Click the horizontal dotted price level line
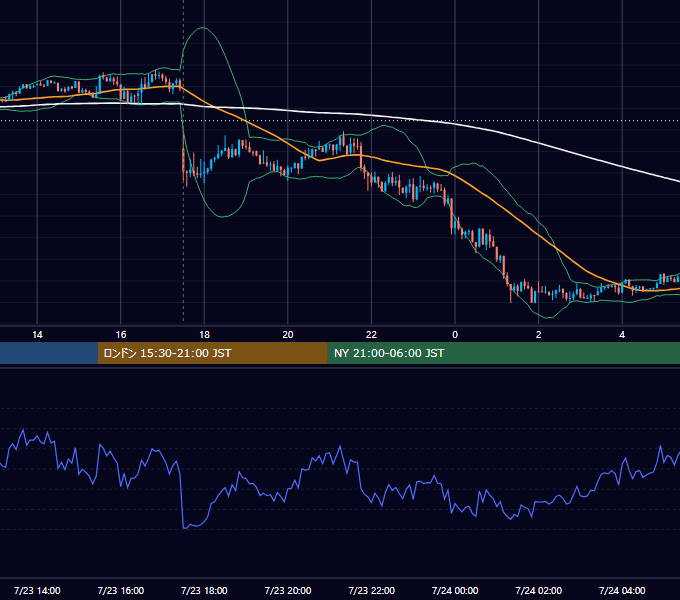Viewport: 680px width, 600px height. pos(340,121)
